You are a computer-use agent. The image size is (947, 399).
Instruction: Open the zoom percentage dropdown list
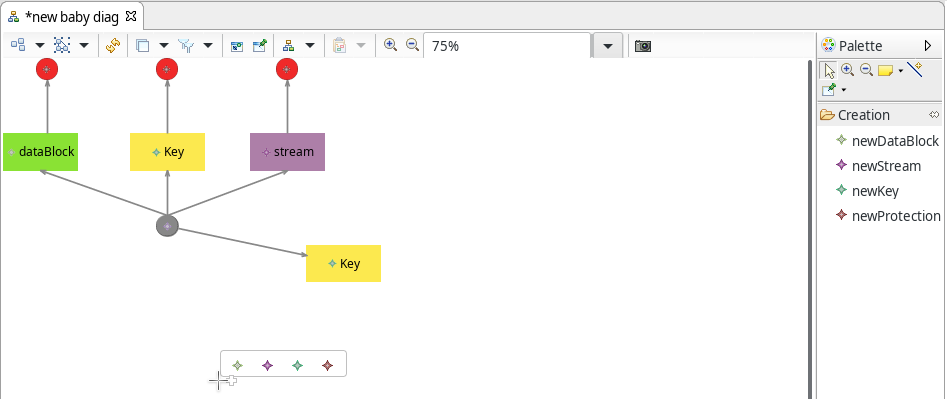point(608,46)
